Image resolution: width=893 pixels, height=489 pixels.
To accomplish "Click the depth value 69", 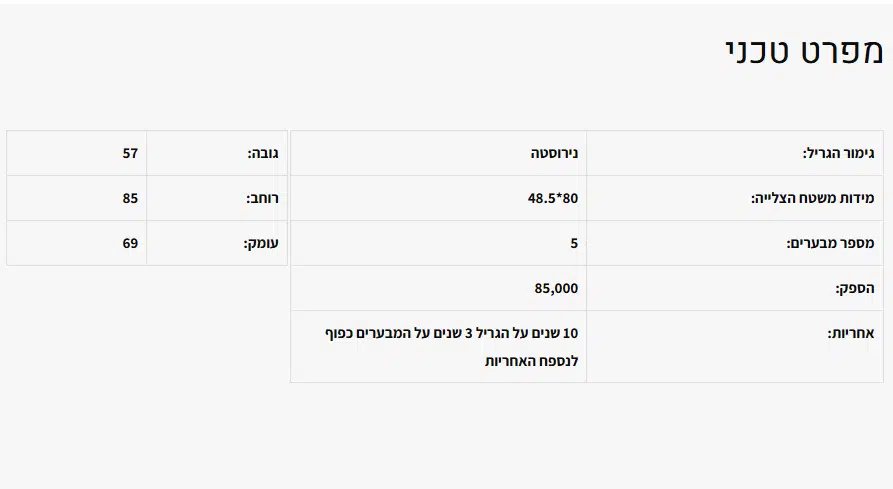I will (130, 243).
